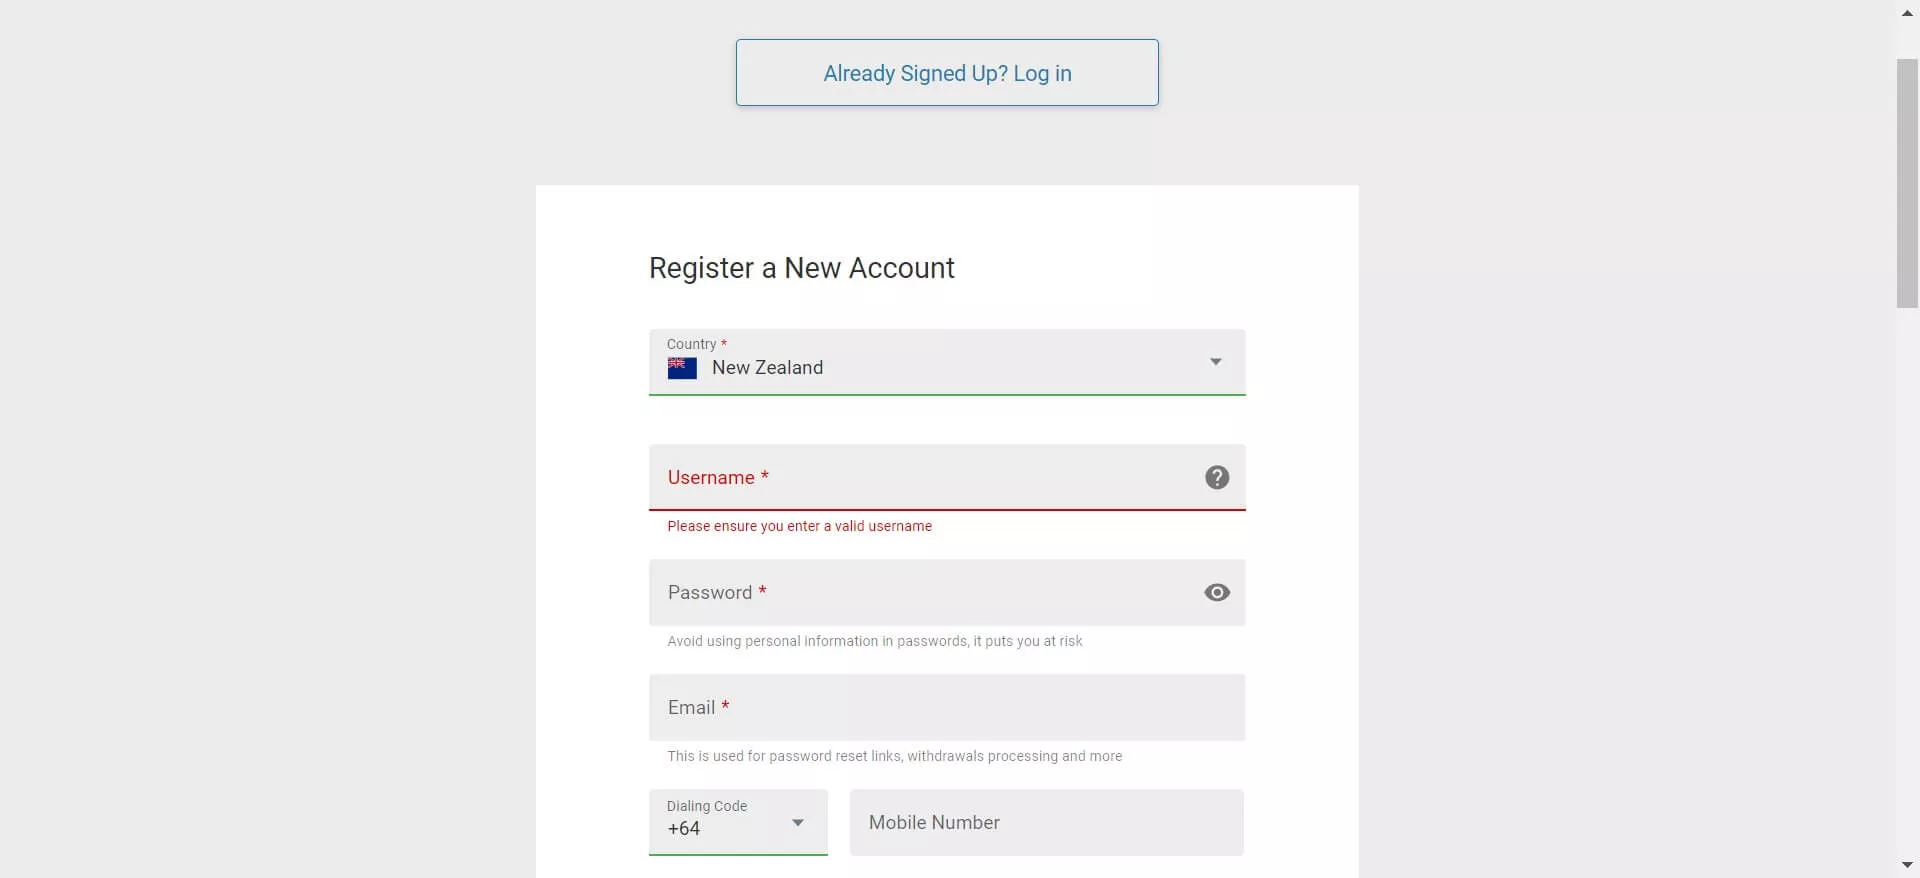Viewport: 1920px width, 878px height.
Task: Click the "+64" dialing code value
Action: [x=684, y=829]
